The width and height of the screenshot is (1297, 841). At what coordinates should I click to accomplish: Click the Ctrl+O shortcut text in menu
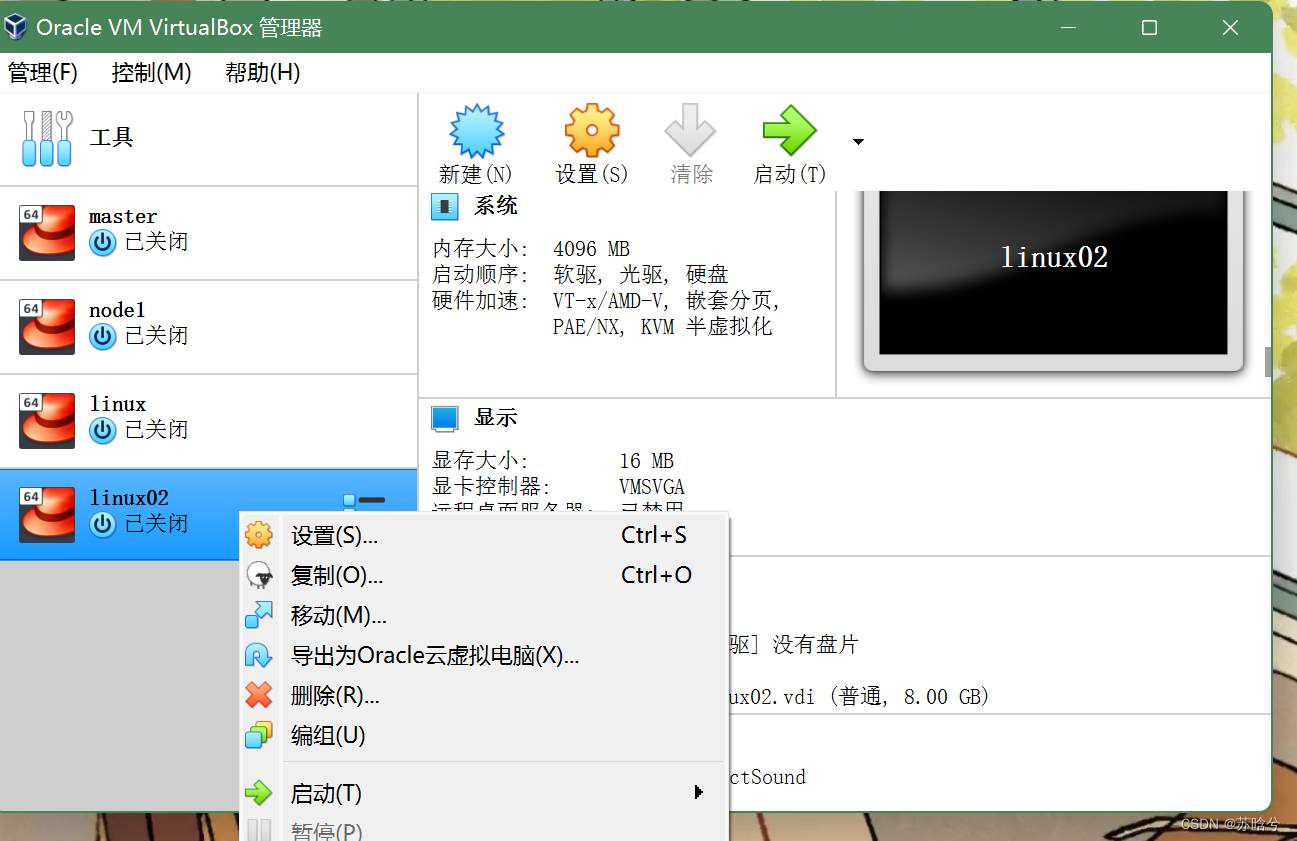pos(656,575)
